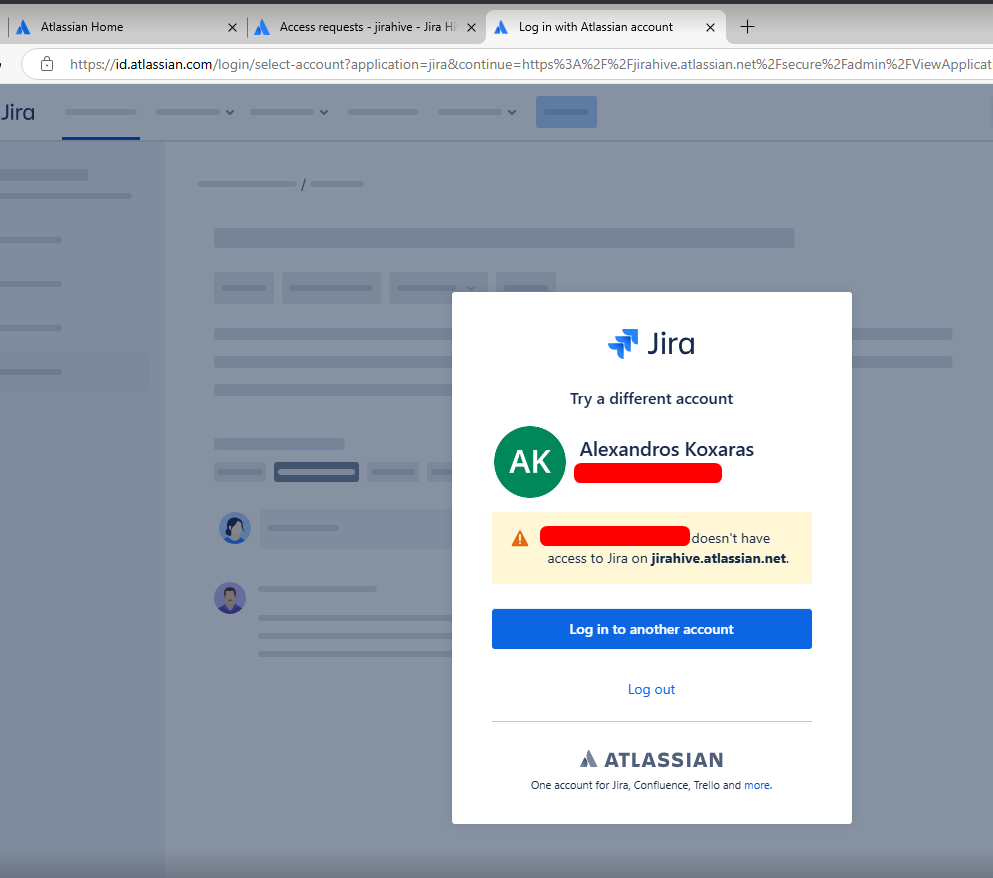Viewport: 993px width, 878px height.
Task: Select the AK avatar for Alexandros Koxaras
Action: (529, 462)
